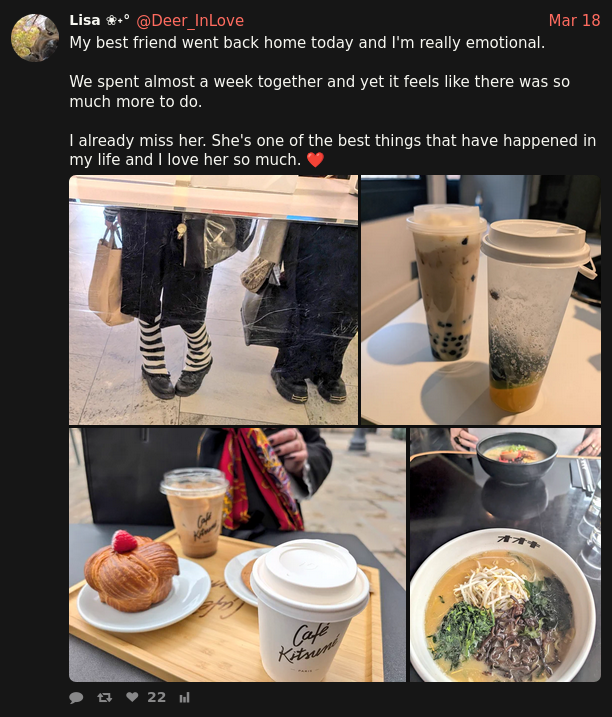Open the ramen bowl photo
The height and width of the screenshot is (717, 612).
pyautogui.click(x=505, y=555)
